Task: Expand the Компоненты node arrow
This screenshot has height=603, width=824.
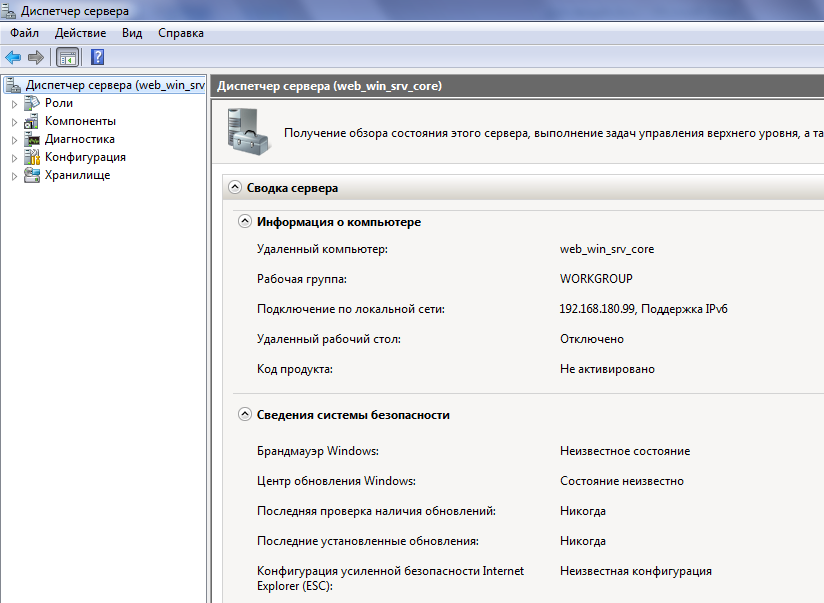Action: [14, 122]
